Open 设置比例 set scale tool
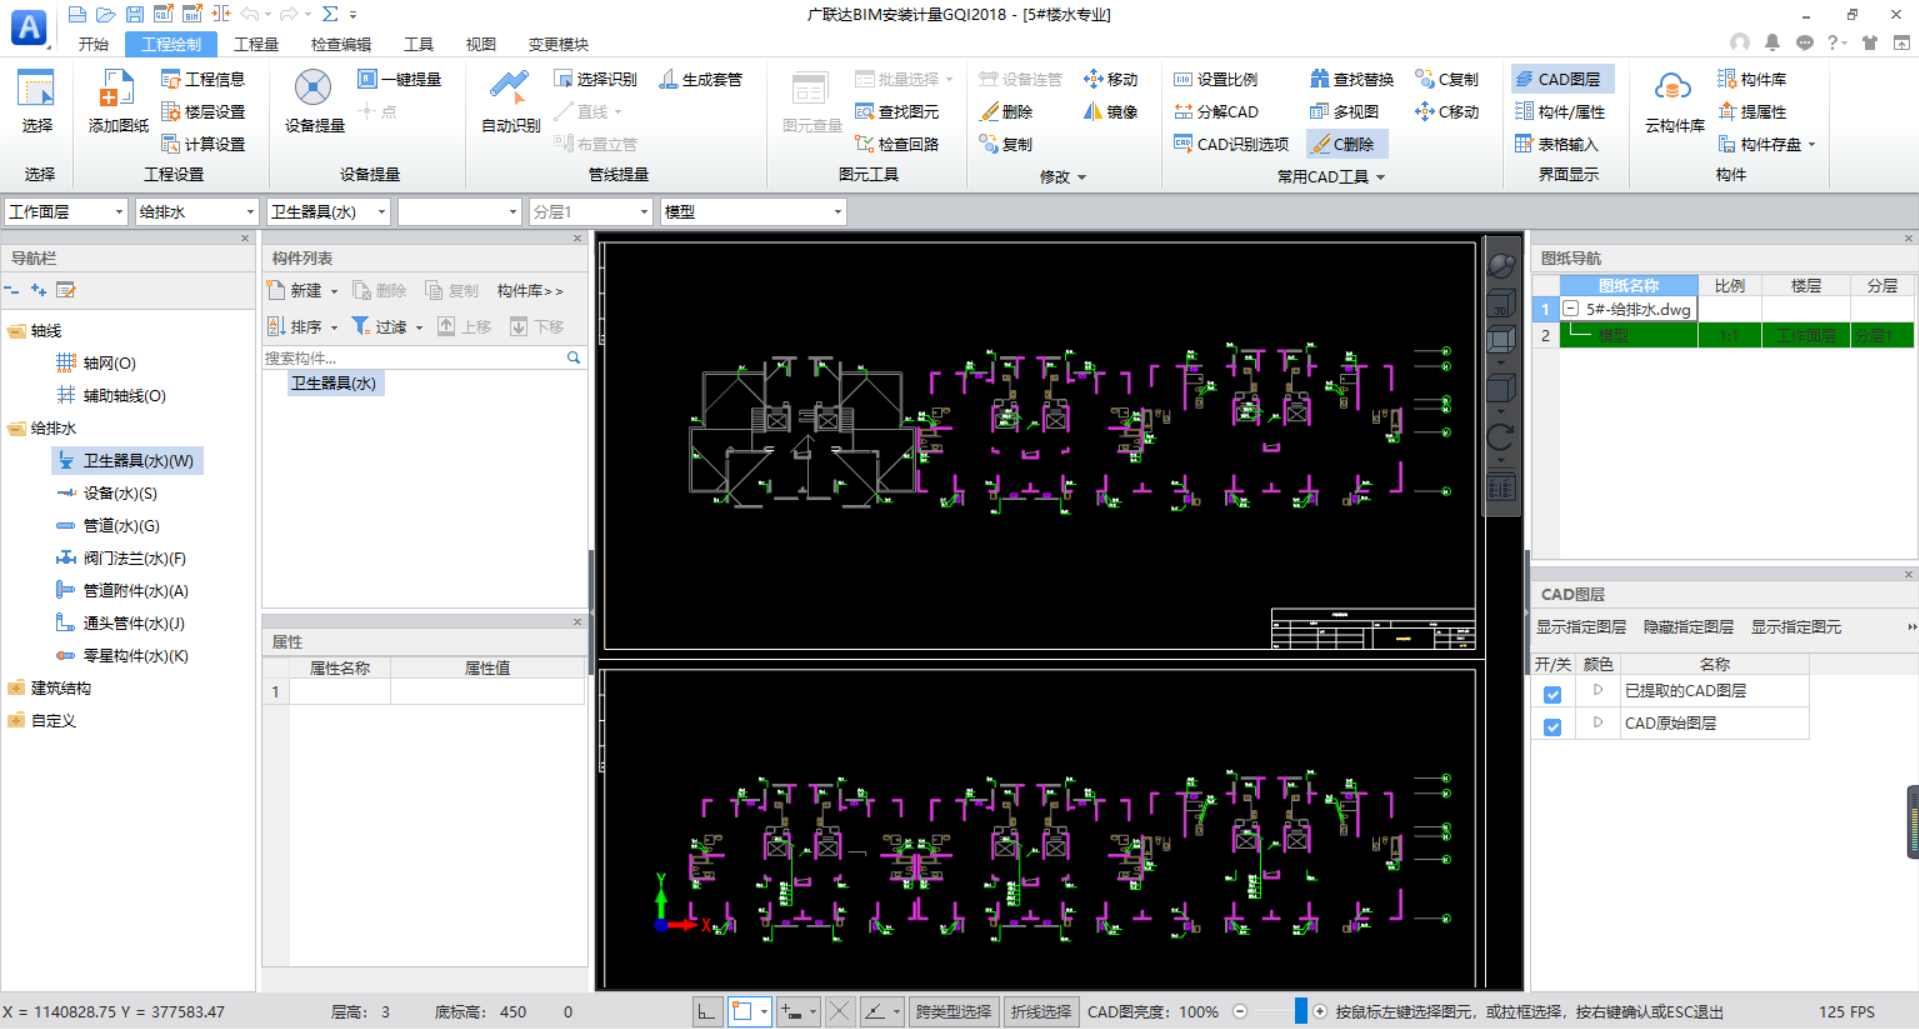 [1215, 79]
